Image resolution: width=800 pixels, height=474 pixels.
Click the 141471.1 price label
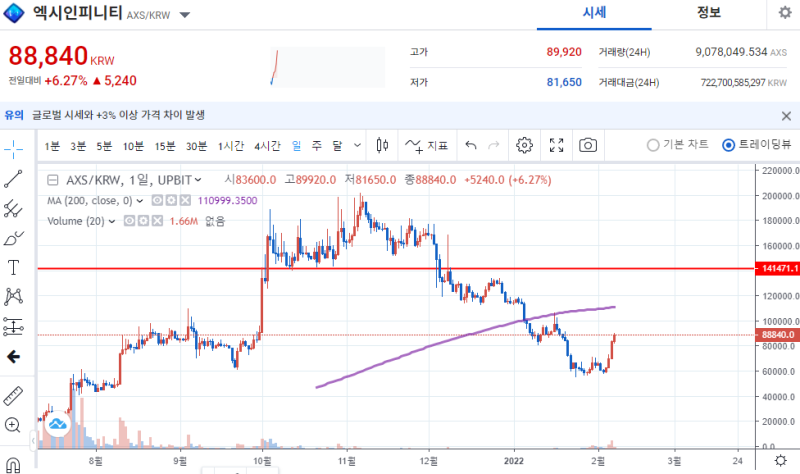(x=777, y=268)
